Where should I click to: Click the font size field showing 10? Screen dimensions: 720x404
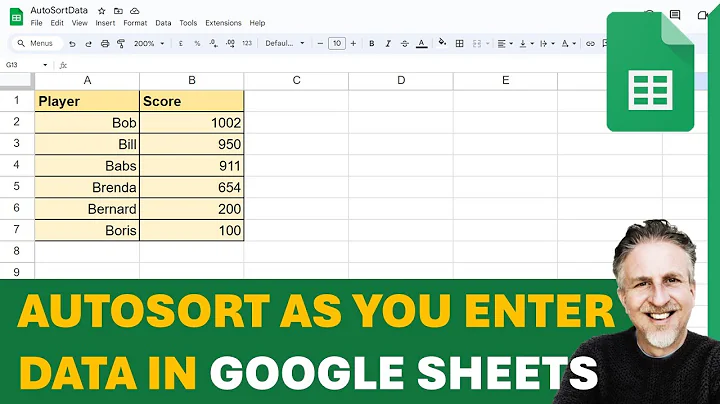pos(337,44)
